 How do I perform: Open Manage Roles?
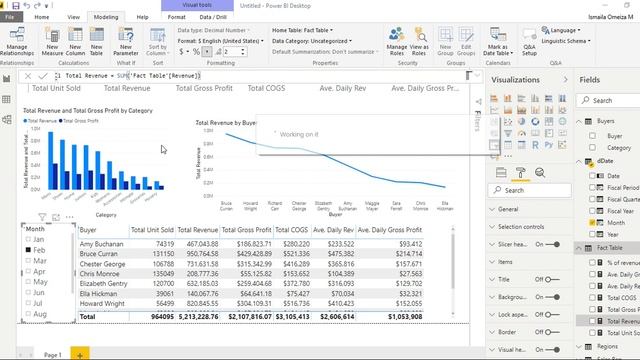pyautogui.click(x=396, y=41)
